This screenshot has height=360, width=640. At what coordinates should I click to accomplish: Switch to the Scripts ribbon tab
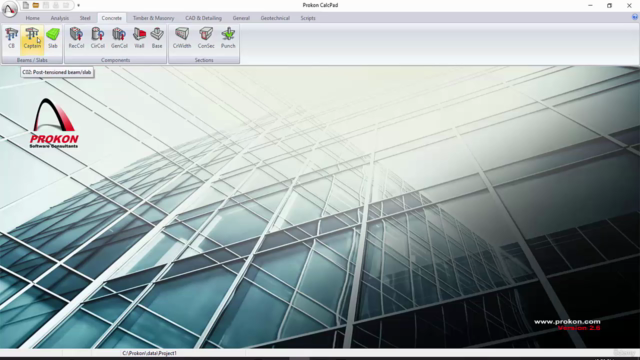pyautogui.click(x=308, y=18)
